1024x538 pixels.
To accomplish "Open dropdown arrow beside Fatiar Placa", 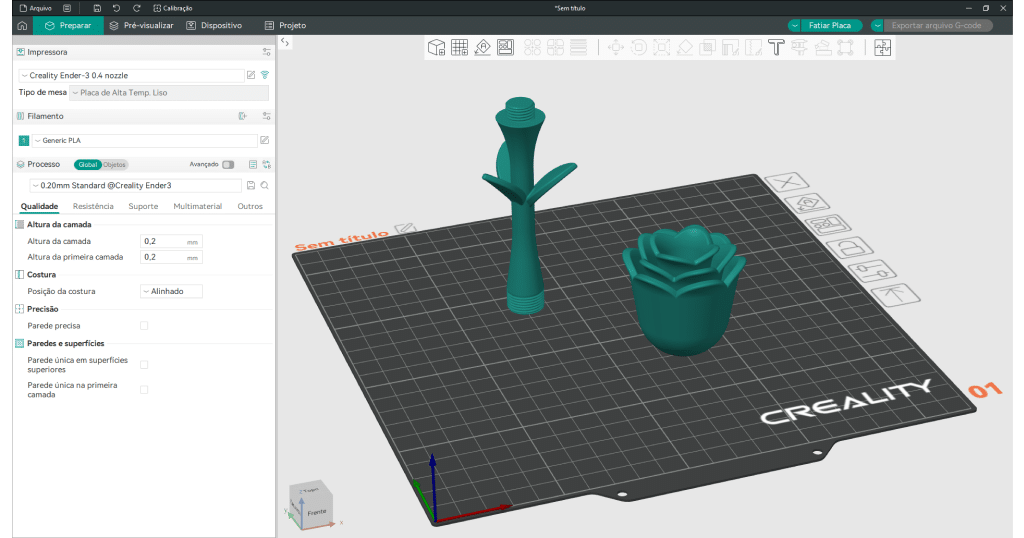I will click(794, 25).
